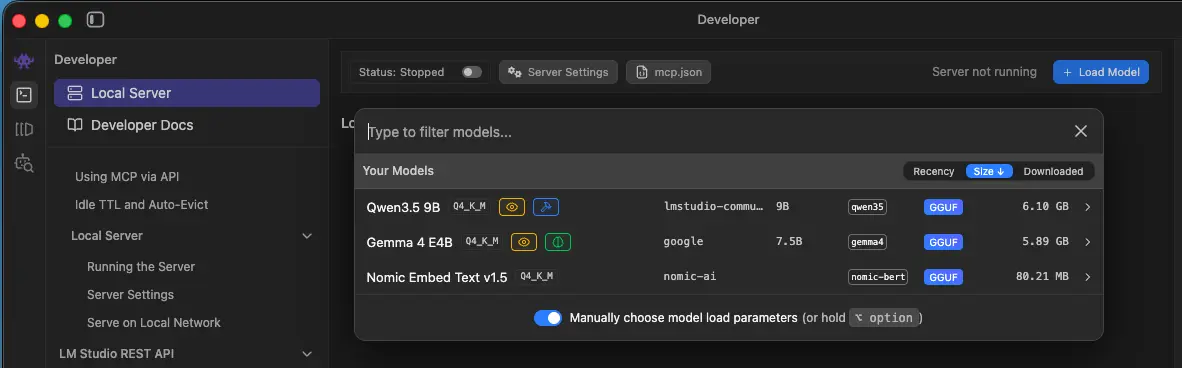The width and height of the screenshot is (1182, 368).
Task: Click the option key hint badge
Action: point(883,317)
